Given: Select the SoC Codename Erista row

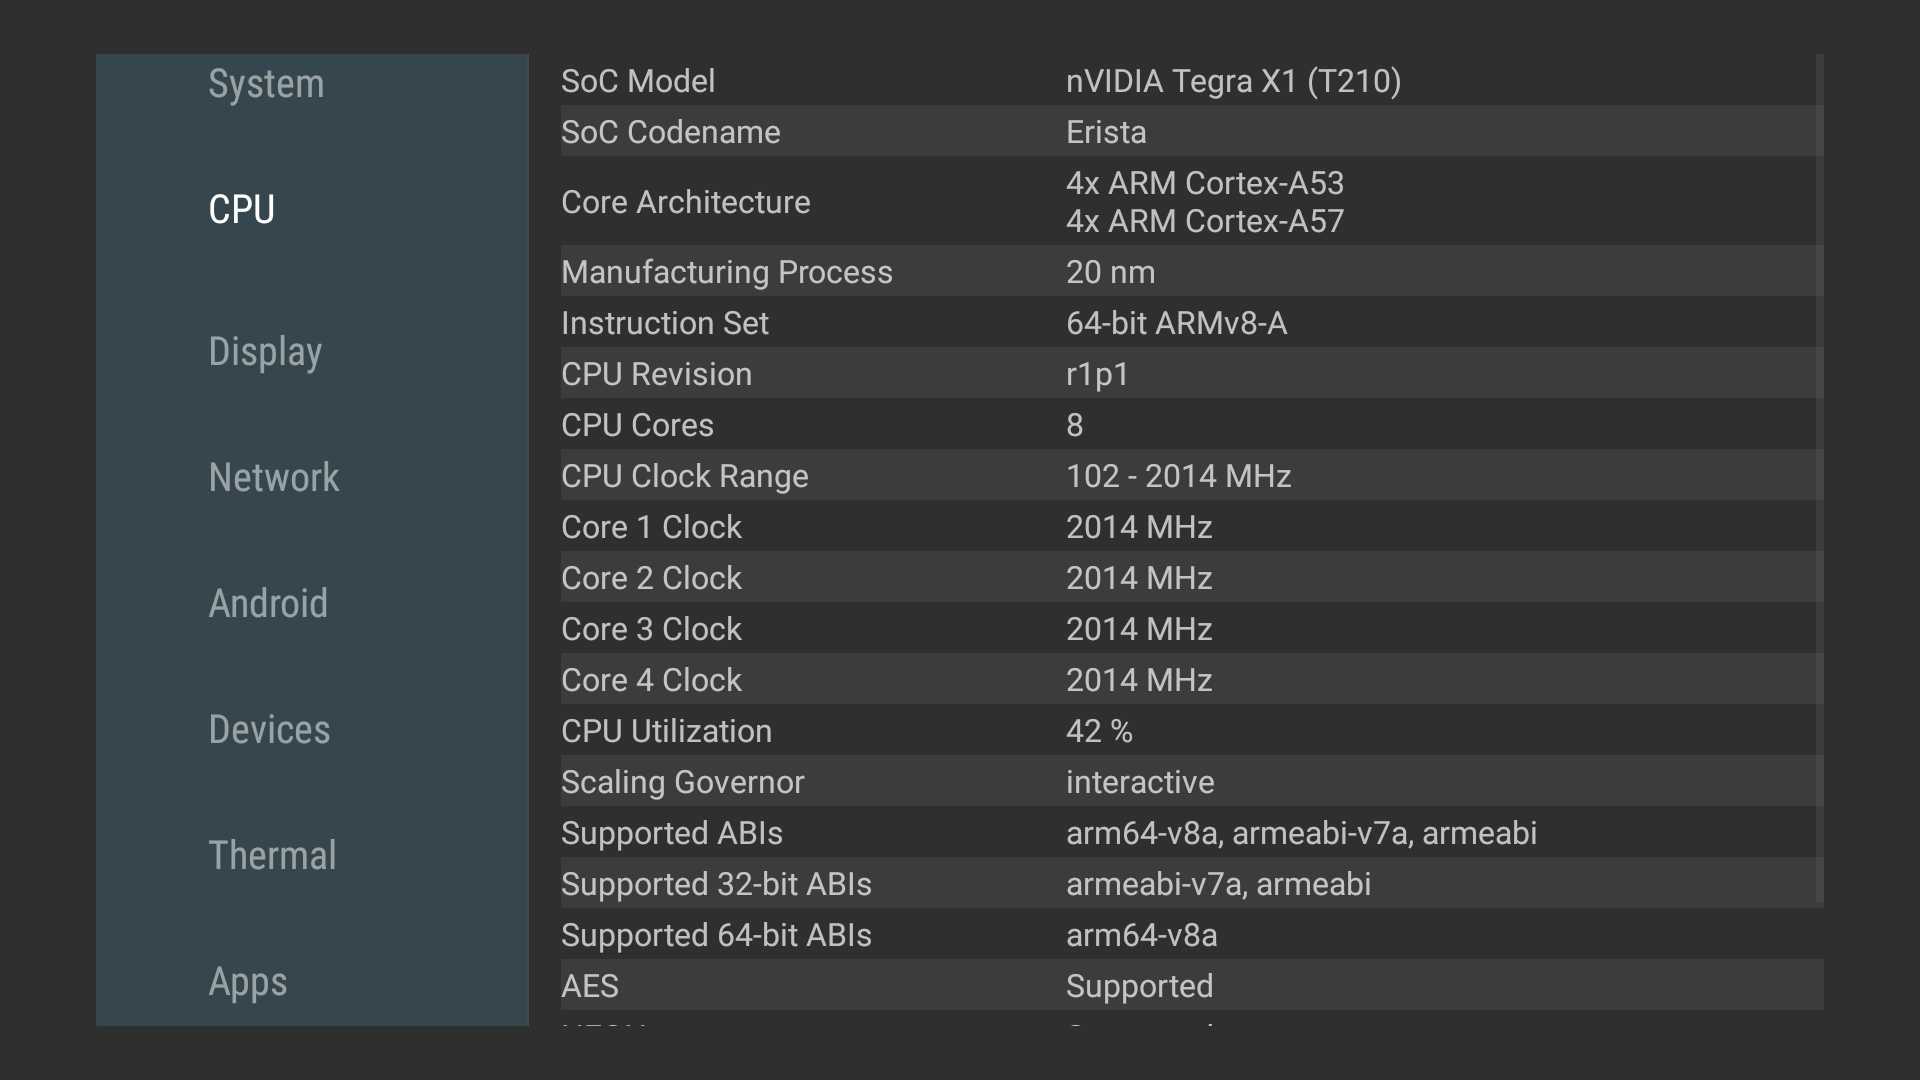Looking at the screenshot, I should pos(1190,132).
